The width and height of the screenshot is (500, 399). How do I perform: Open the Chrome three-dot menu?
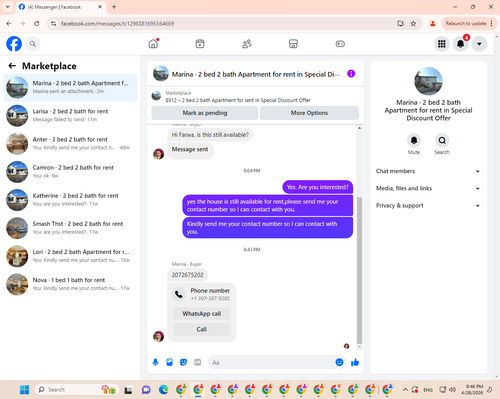click(492, 23)
